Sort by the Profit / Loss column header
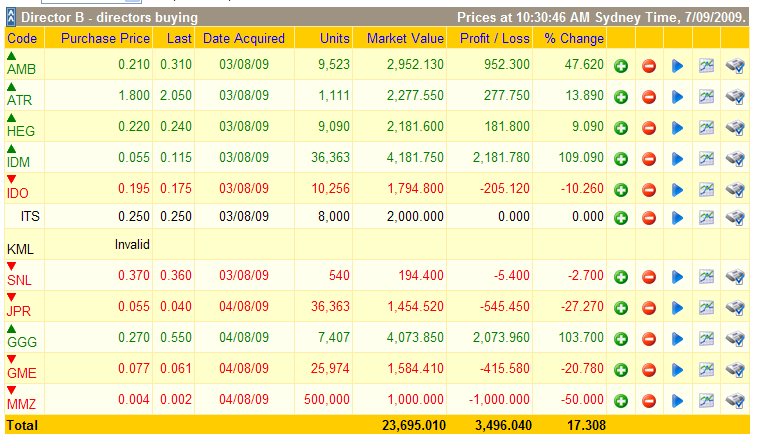757x446 pixels. point(494,38)
